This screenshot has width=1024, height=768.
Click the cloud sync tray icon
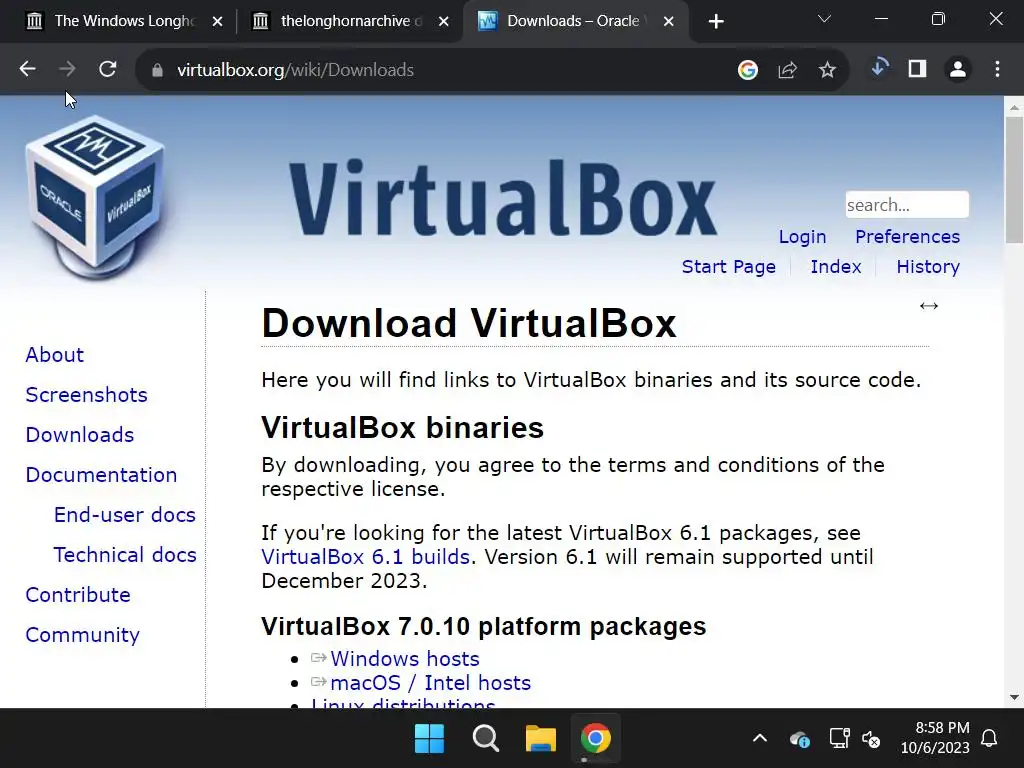click(800, 739)
